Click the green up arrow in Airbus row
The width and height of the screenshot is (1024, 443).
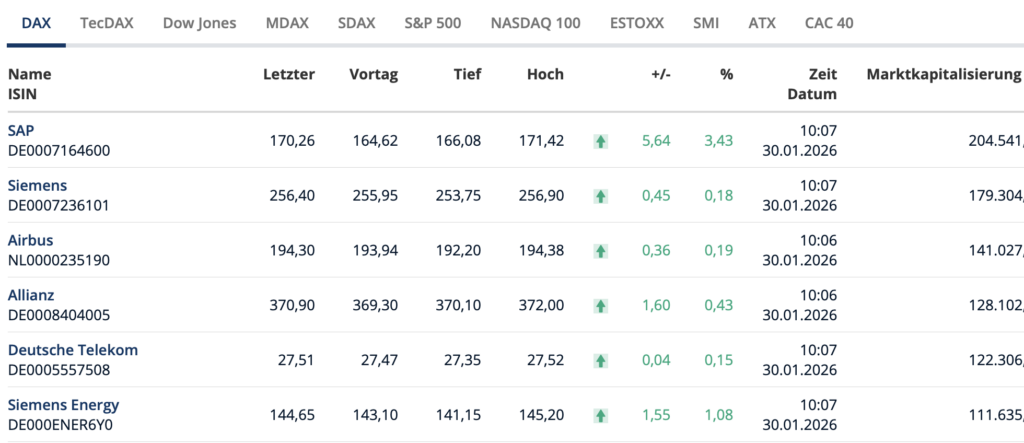tap(600, 251)
